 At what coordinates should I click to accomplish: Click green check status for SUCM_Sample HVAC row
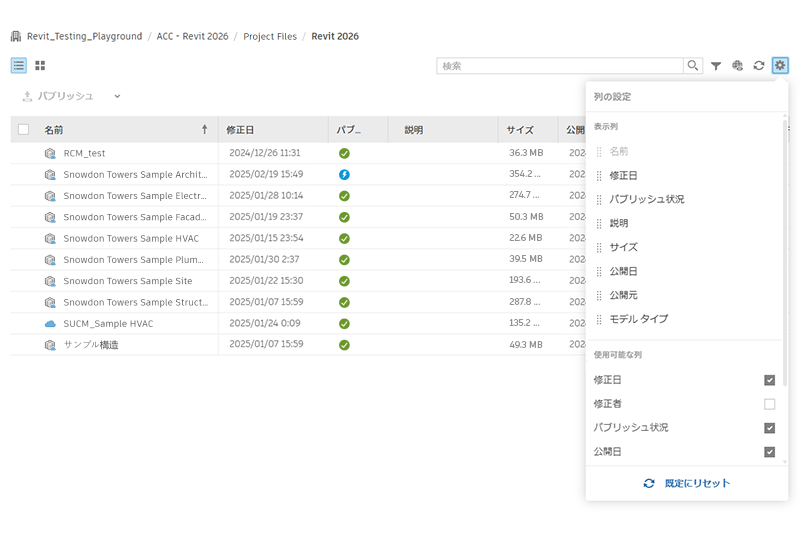(344, 324)
